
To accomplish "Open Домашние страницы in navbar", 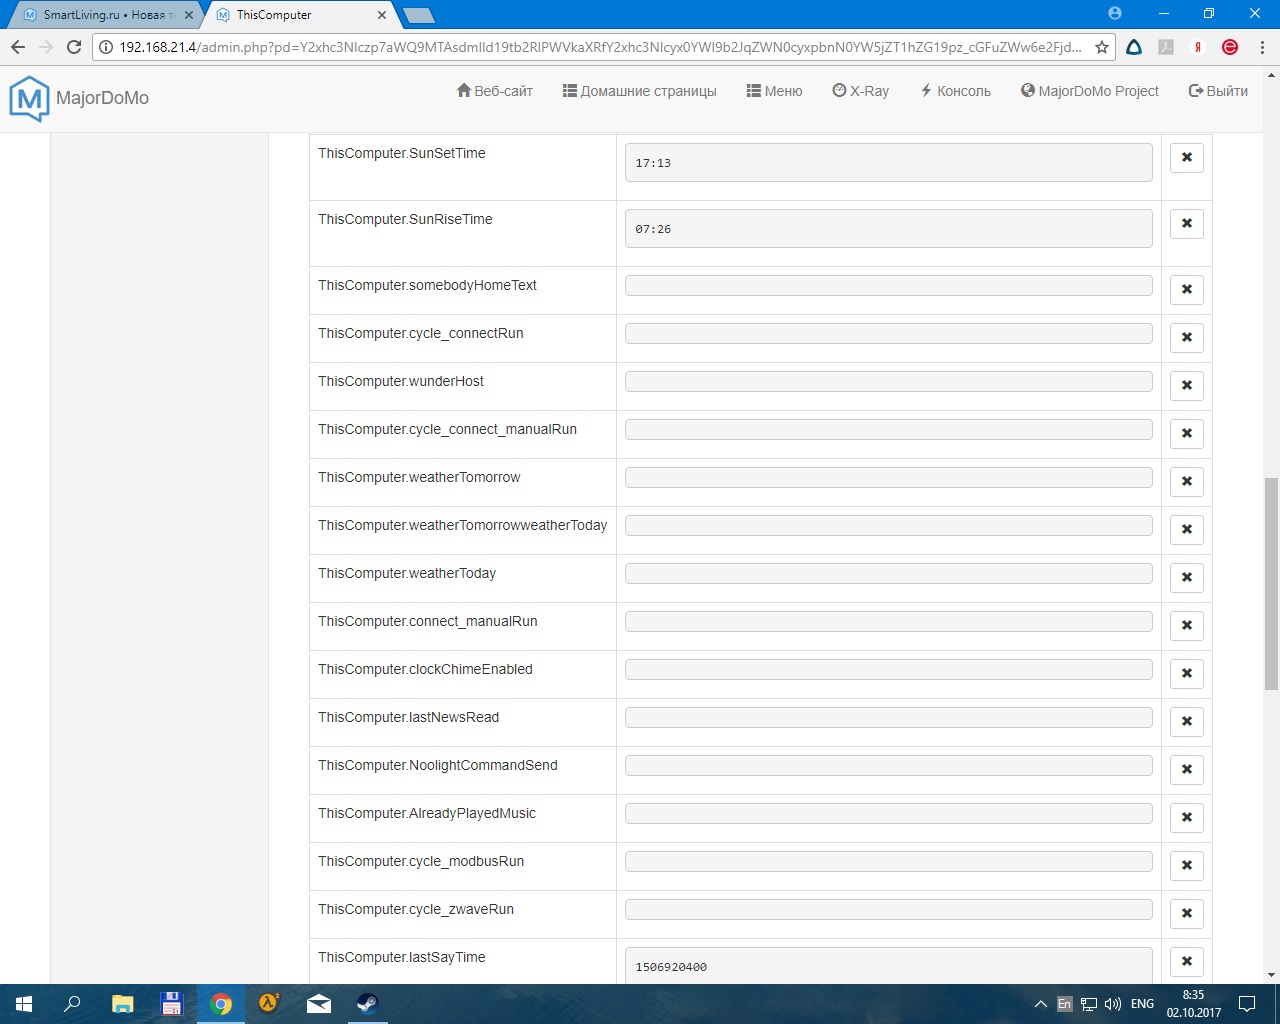I will (640, 91).
